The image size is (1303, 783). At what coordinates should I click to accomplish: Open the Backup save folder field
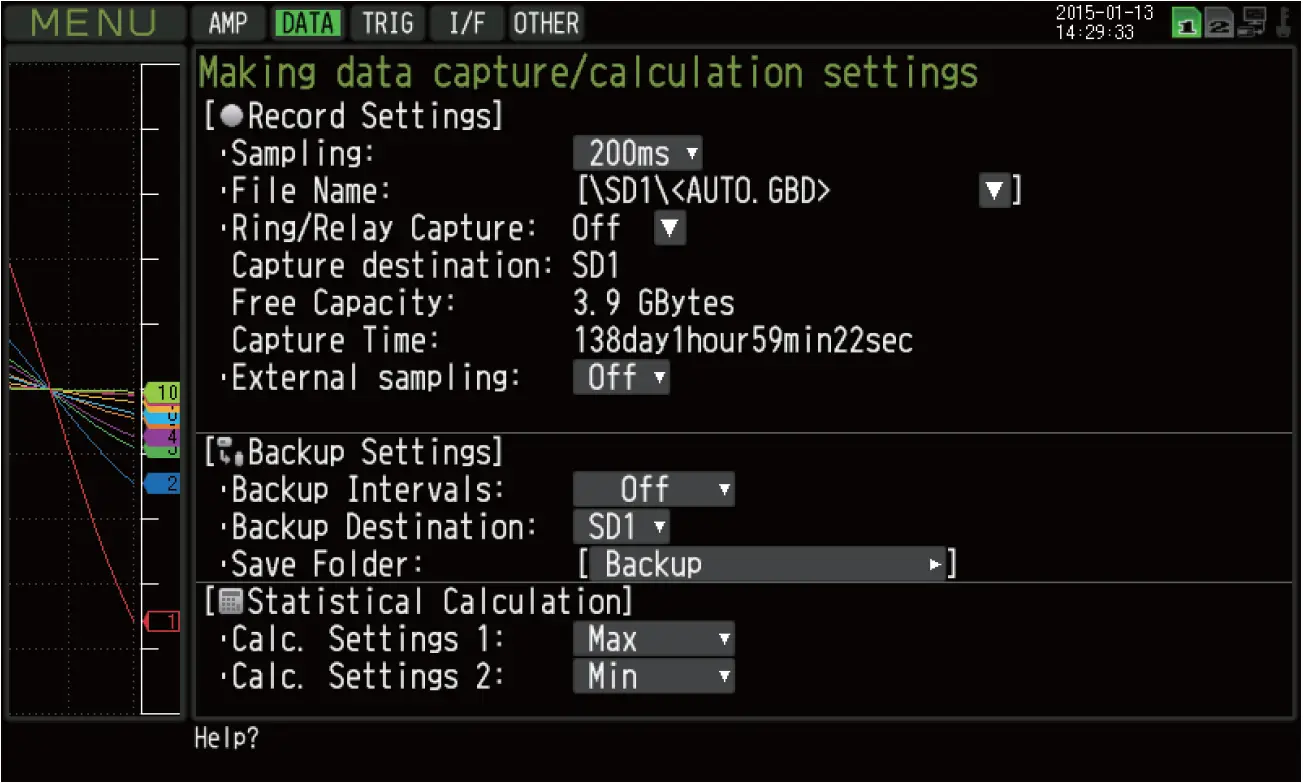pyautogui.click(x=766, y=565)
